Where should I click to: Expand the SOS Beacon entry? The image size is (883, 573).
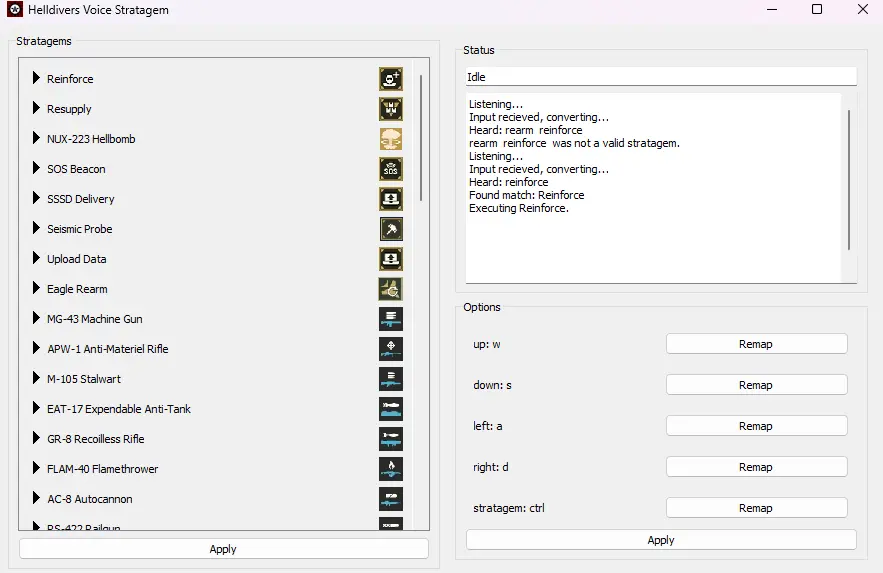(36, 168)
